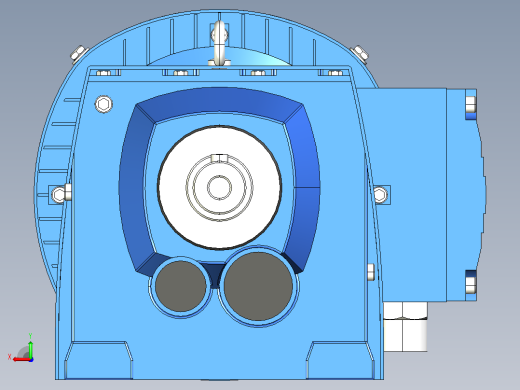Select the white circular flange face
This screenshot has height=390, width=520.
click(219, 187)
